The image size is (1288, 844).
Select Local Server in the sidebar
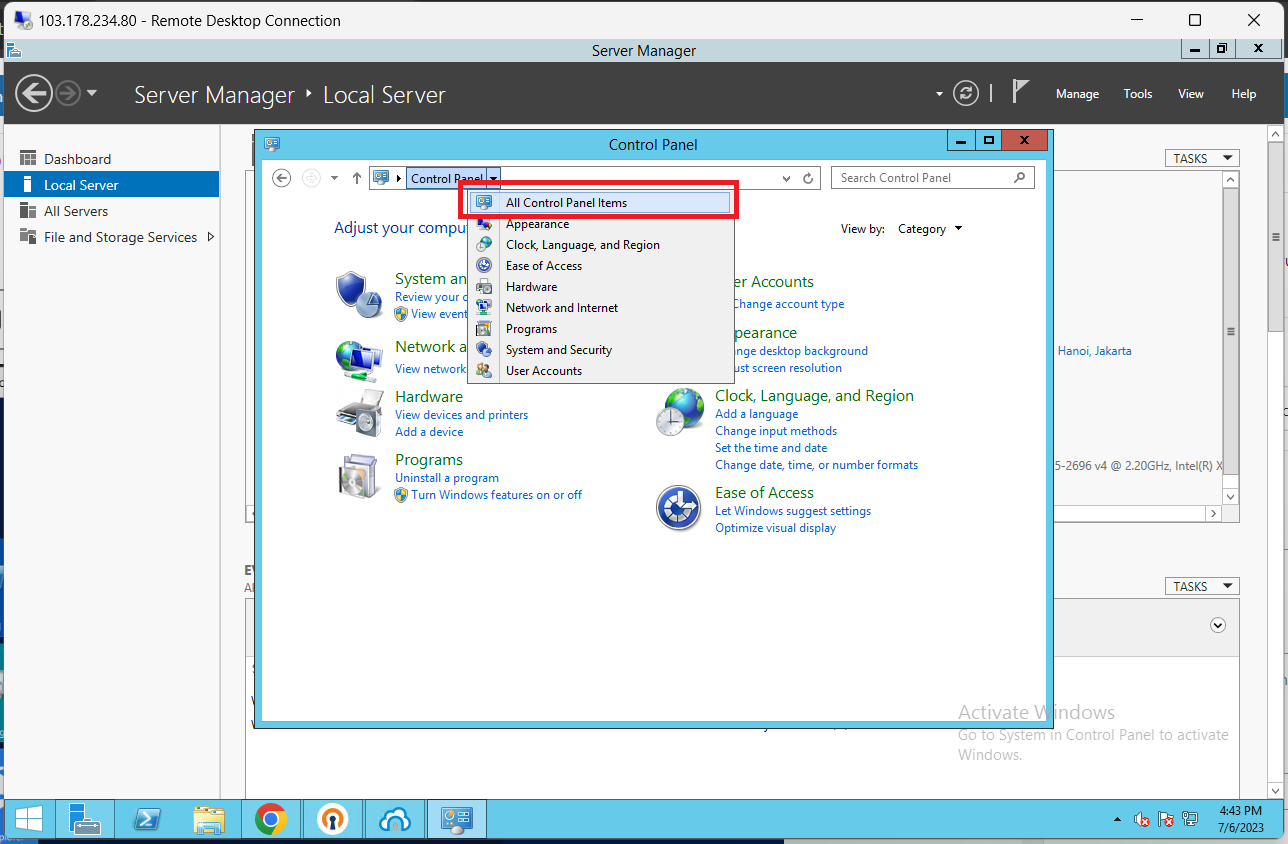[111, 185]
